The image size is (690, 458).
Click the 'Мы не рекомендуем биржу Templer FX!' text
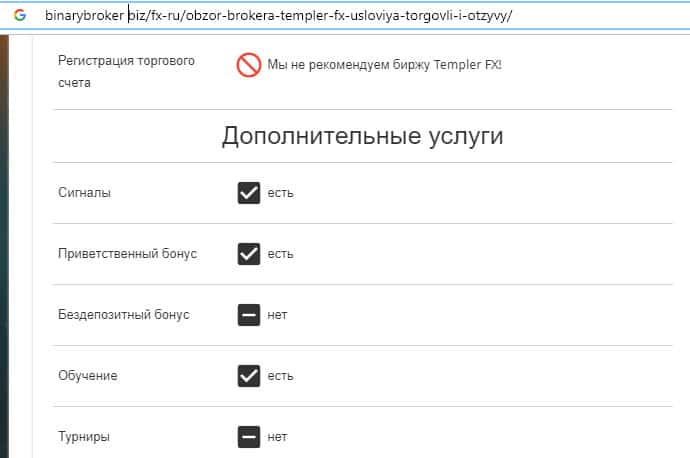coord(384,65)
